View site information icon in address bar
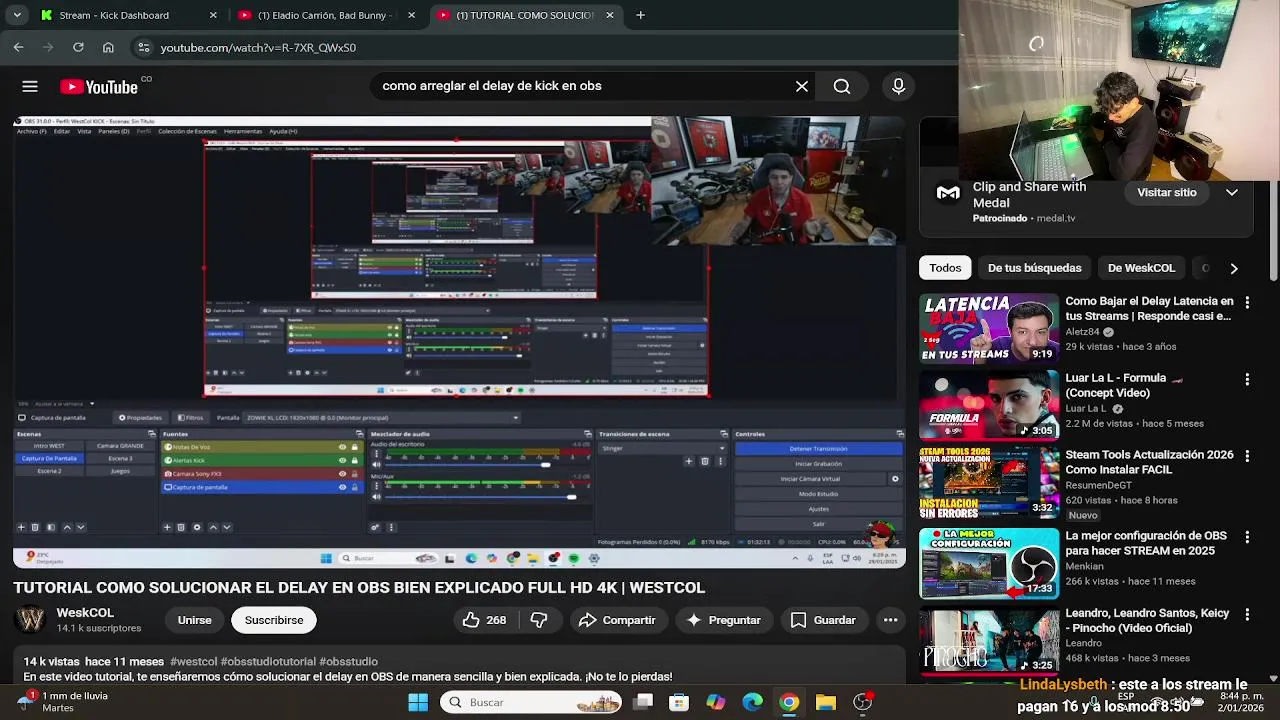 tap(144, 47)
